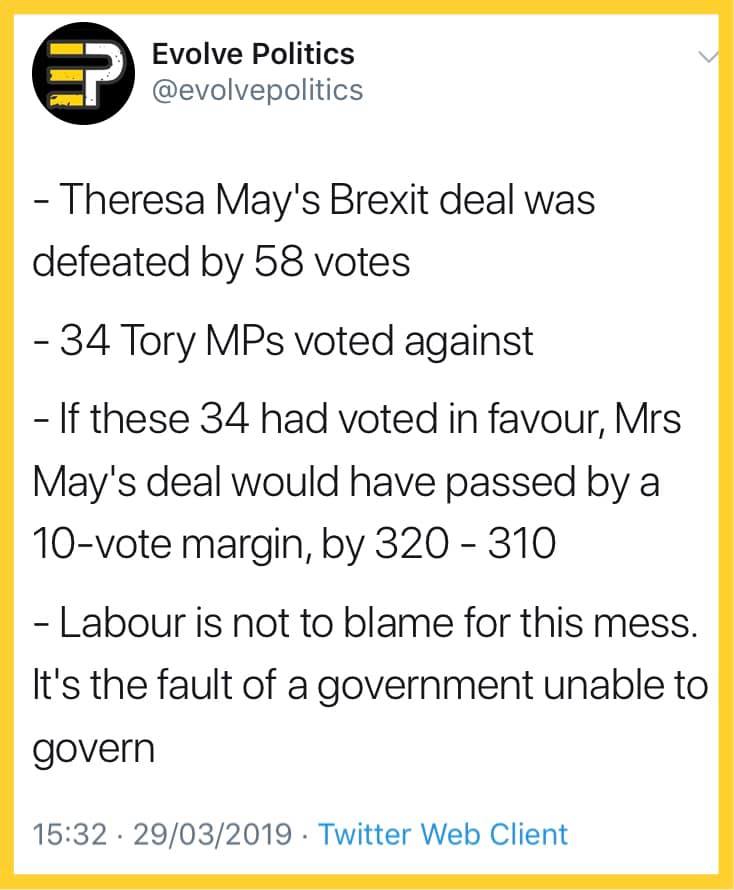
Task: Click the text mentioning 34 Tory MPs
Action: [x=285, y=340]
